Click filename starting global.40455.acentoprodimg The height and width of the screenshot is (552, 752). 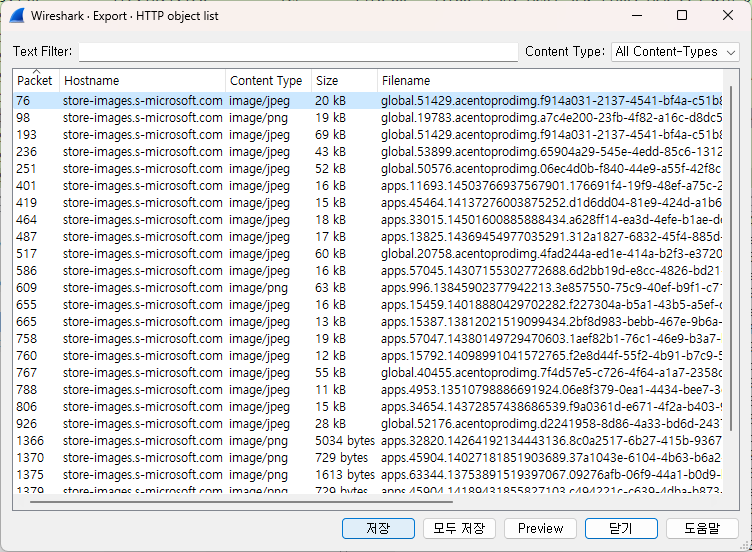(551, 373)
